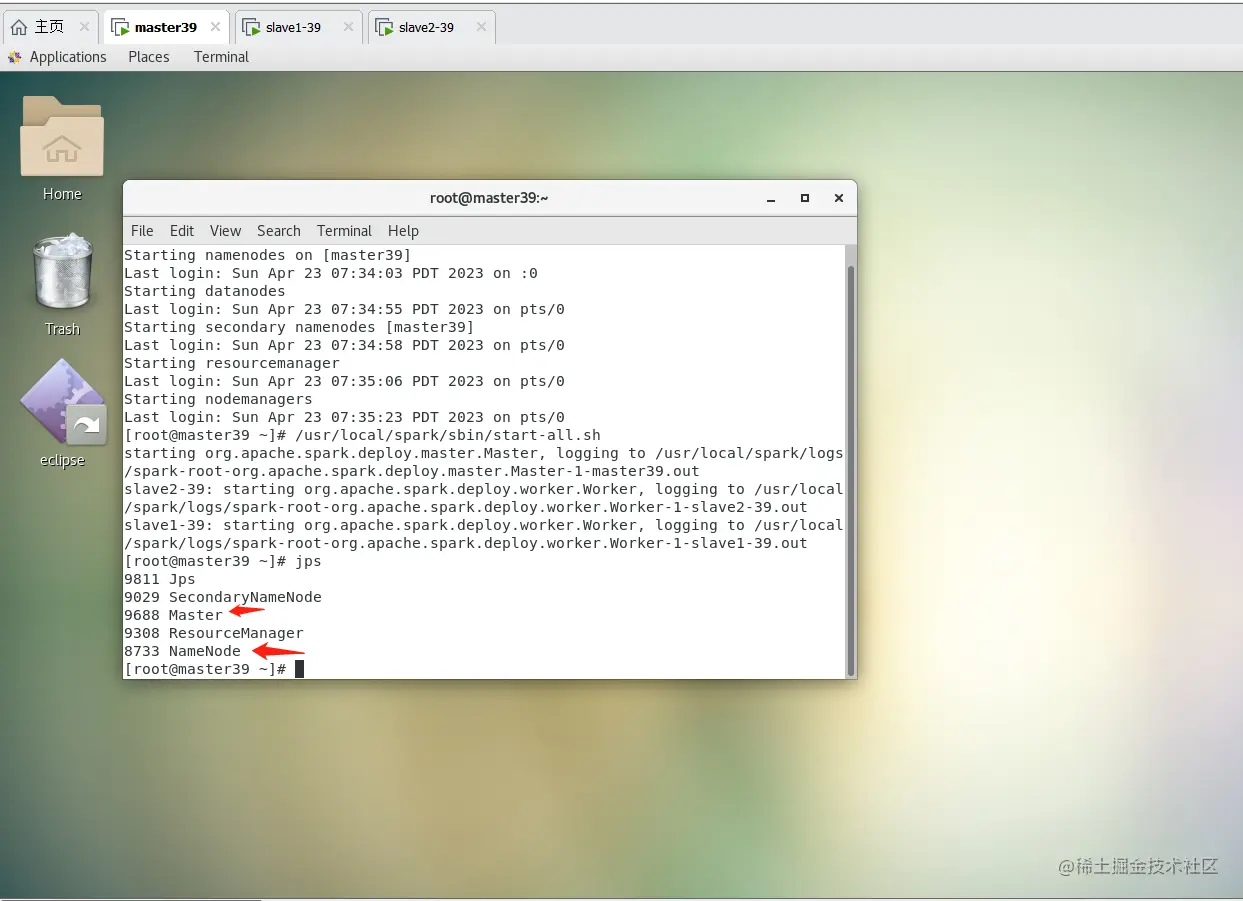Click the '9688 Master' output line

click(x=173, y=615)
